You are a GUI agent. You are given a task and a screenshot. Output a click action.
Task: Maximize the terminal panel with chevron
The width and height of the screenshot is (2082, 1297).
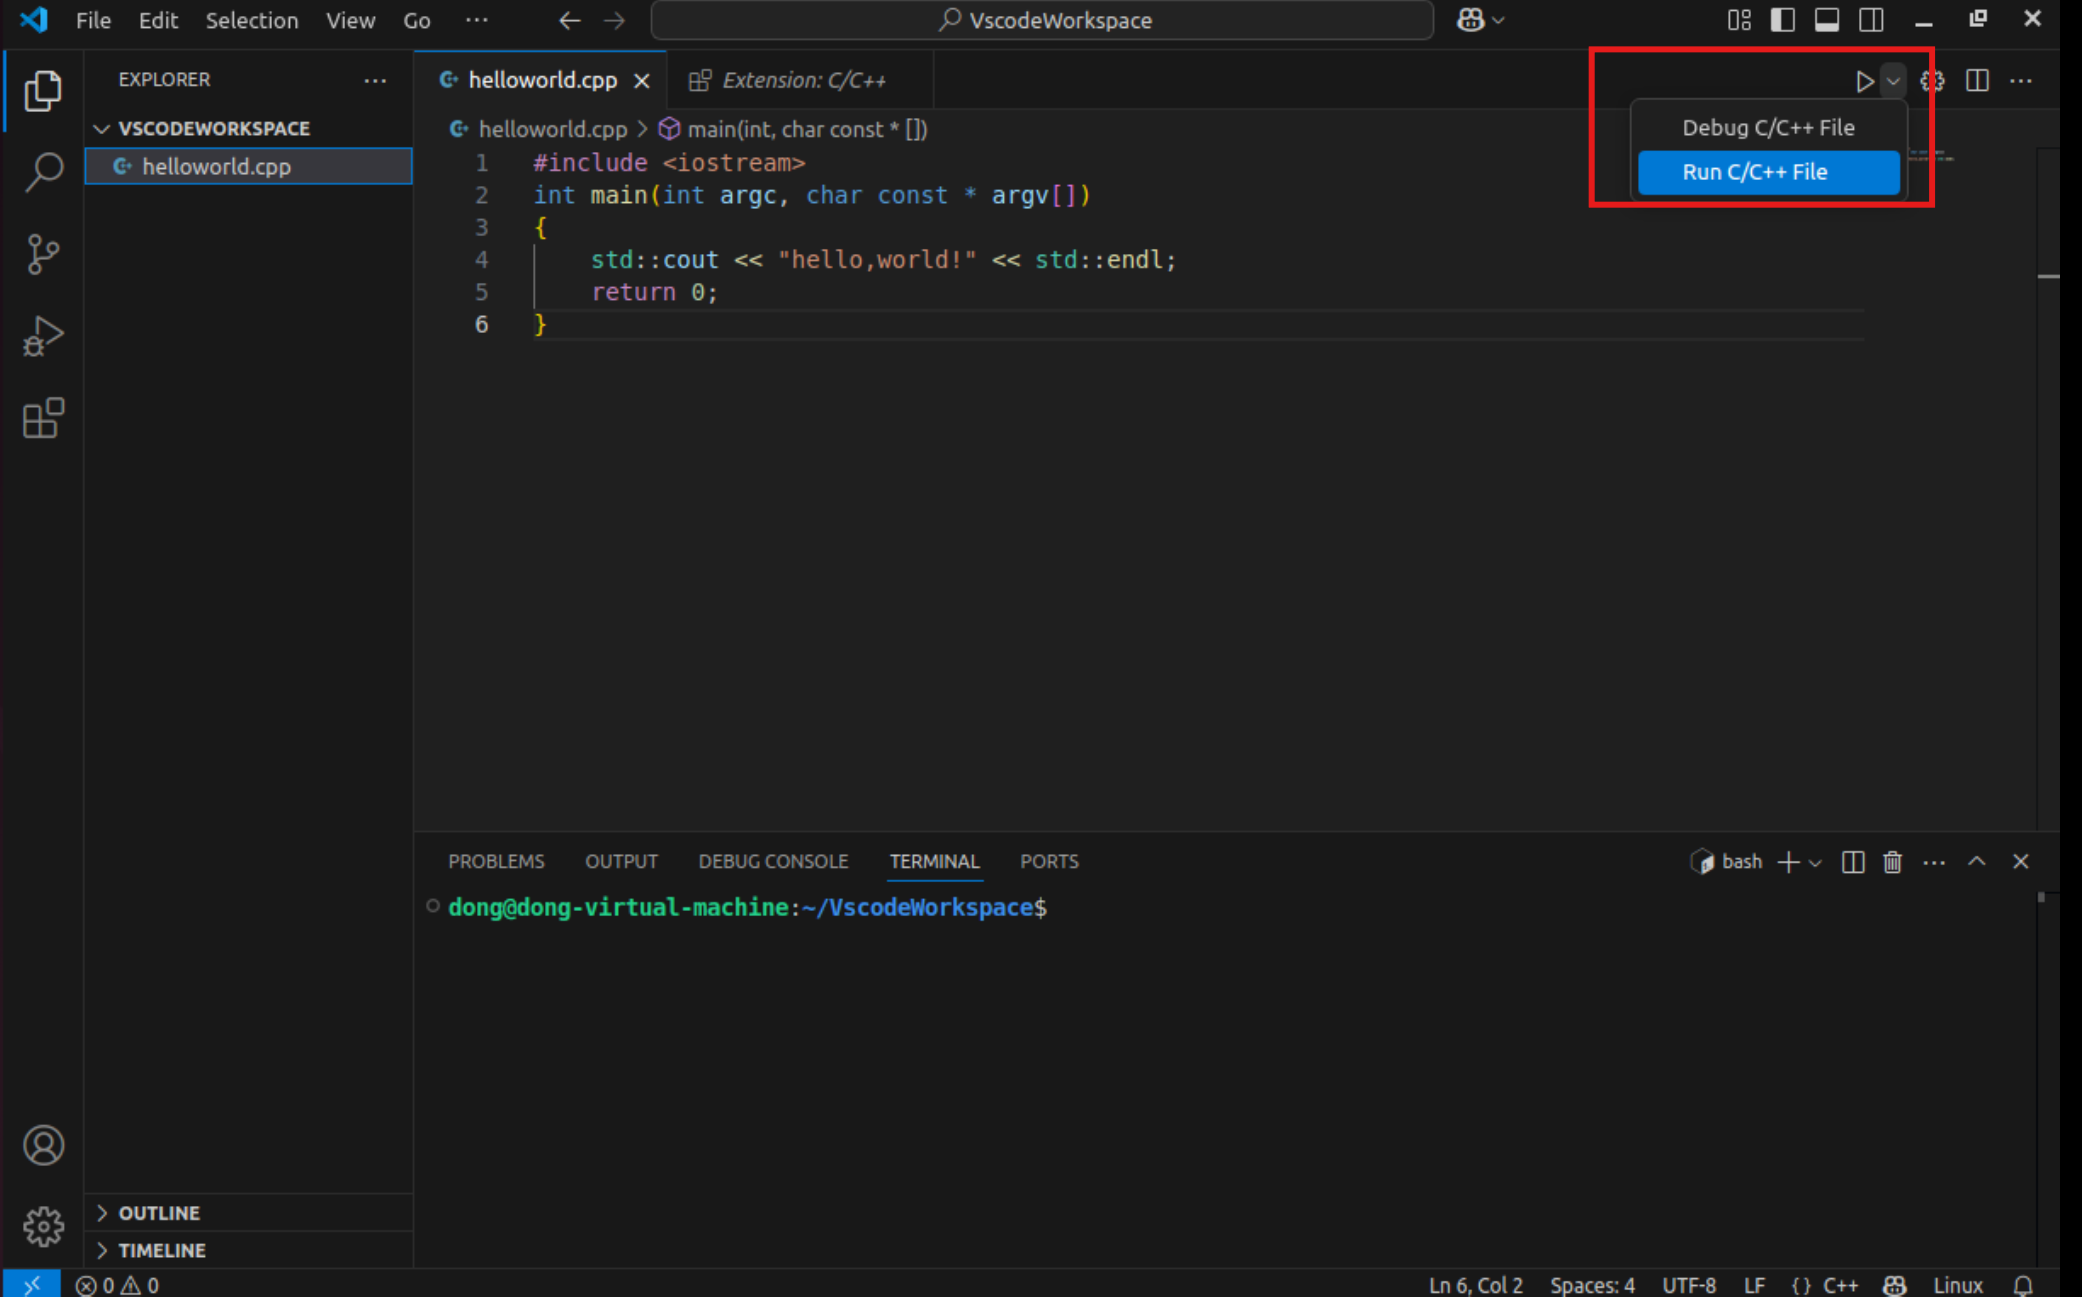coord(1977,861)
